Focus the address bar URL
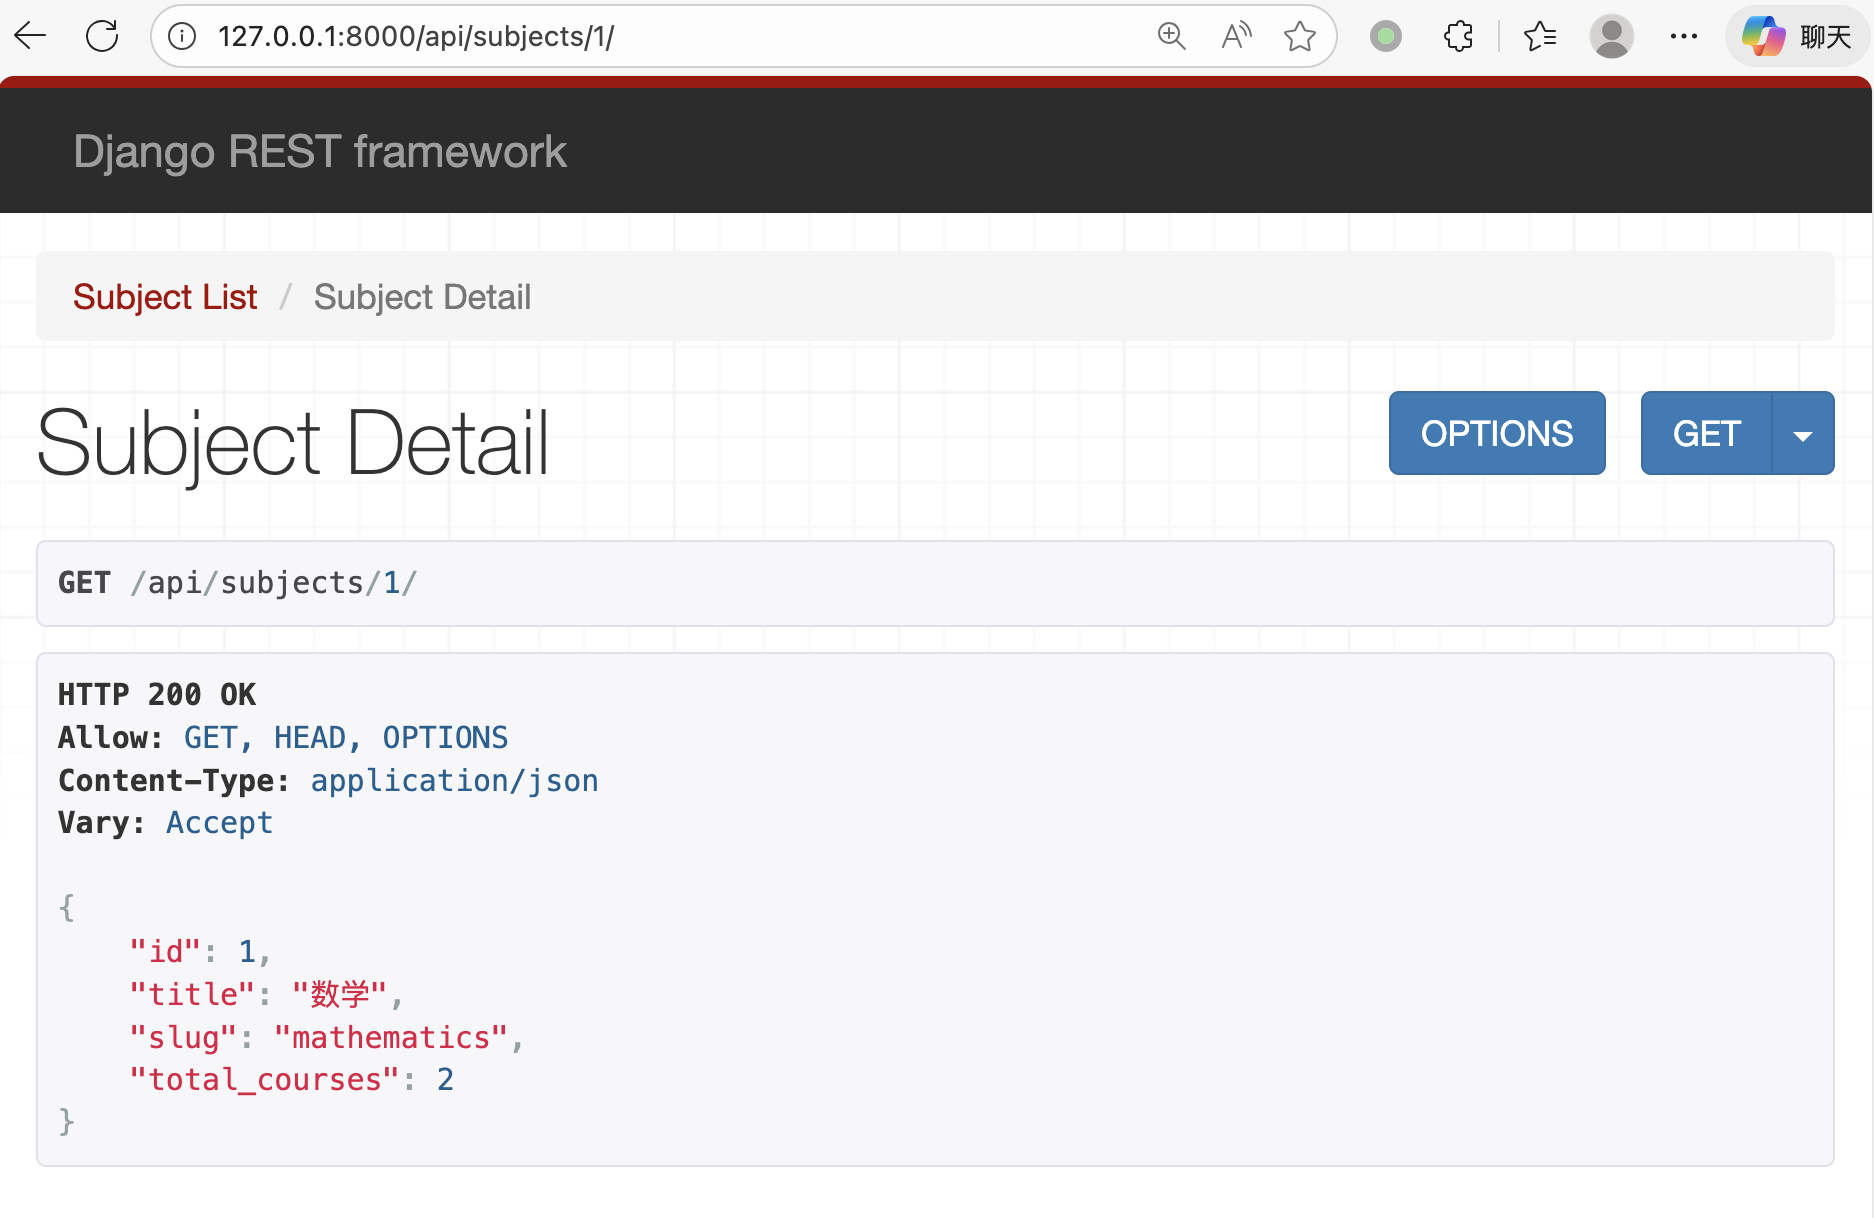Viewport: 1874px width, 1218px height. (416, 37)
